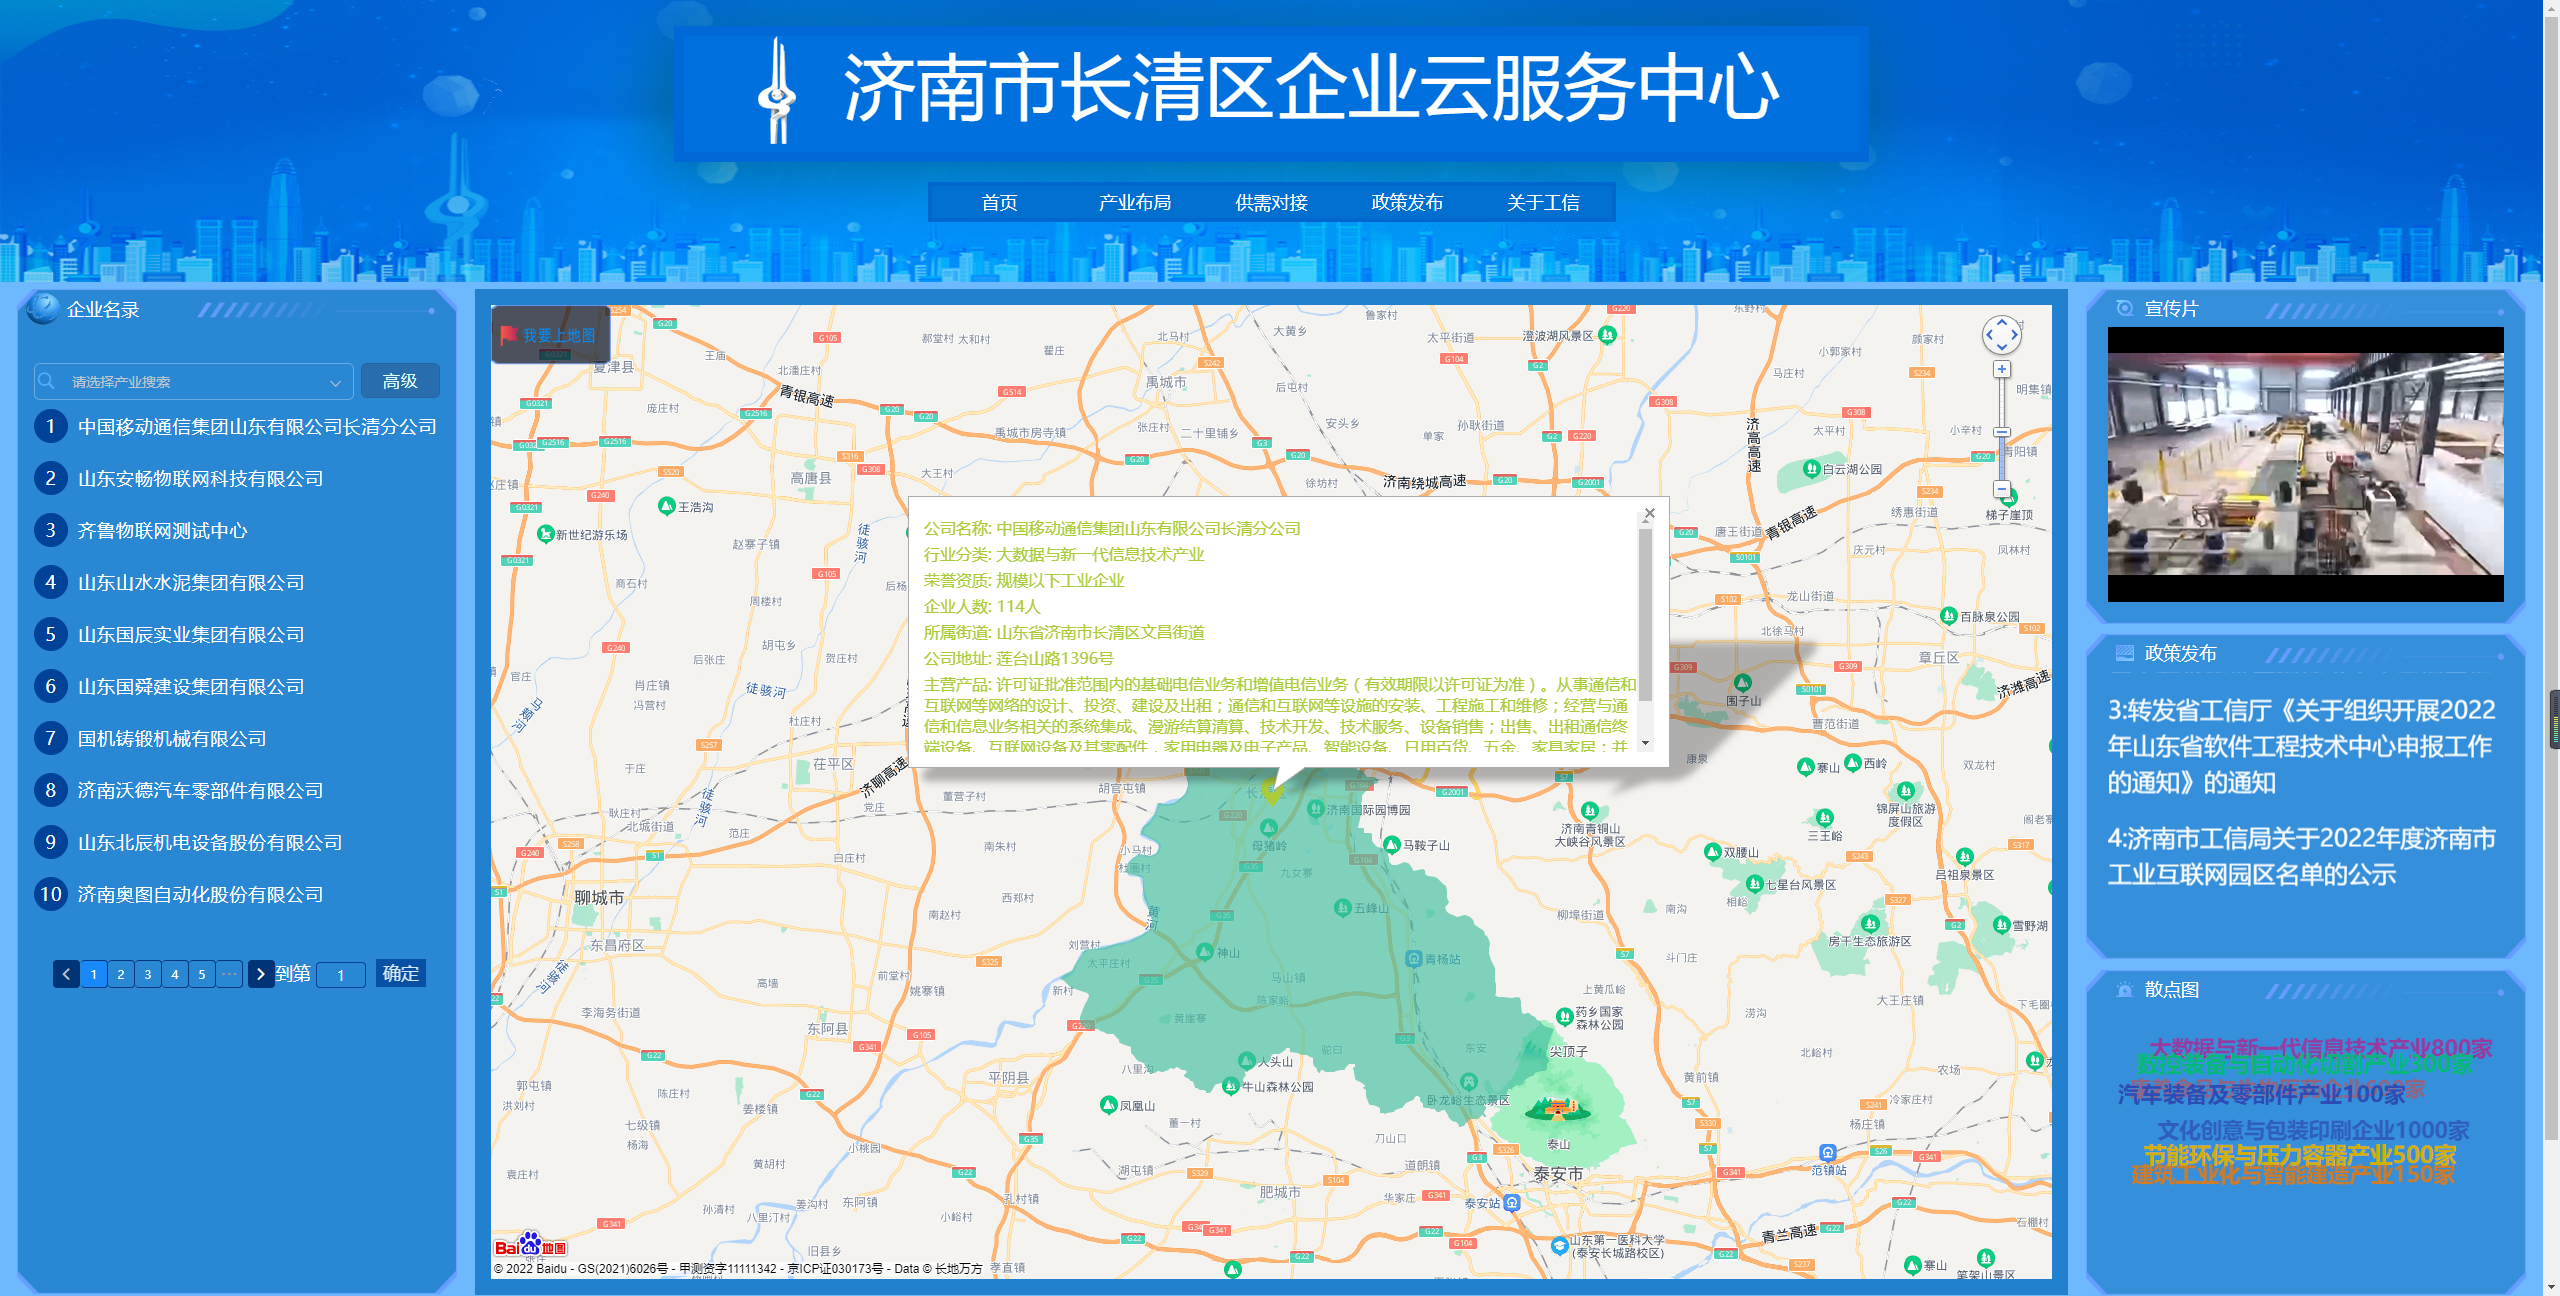Image resolution: width=2560 pixels, height=1296 pixels.
Task: Click the camera icon beside 宣传片
Action: 2123,309
